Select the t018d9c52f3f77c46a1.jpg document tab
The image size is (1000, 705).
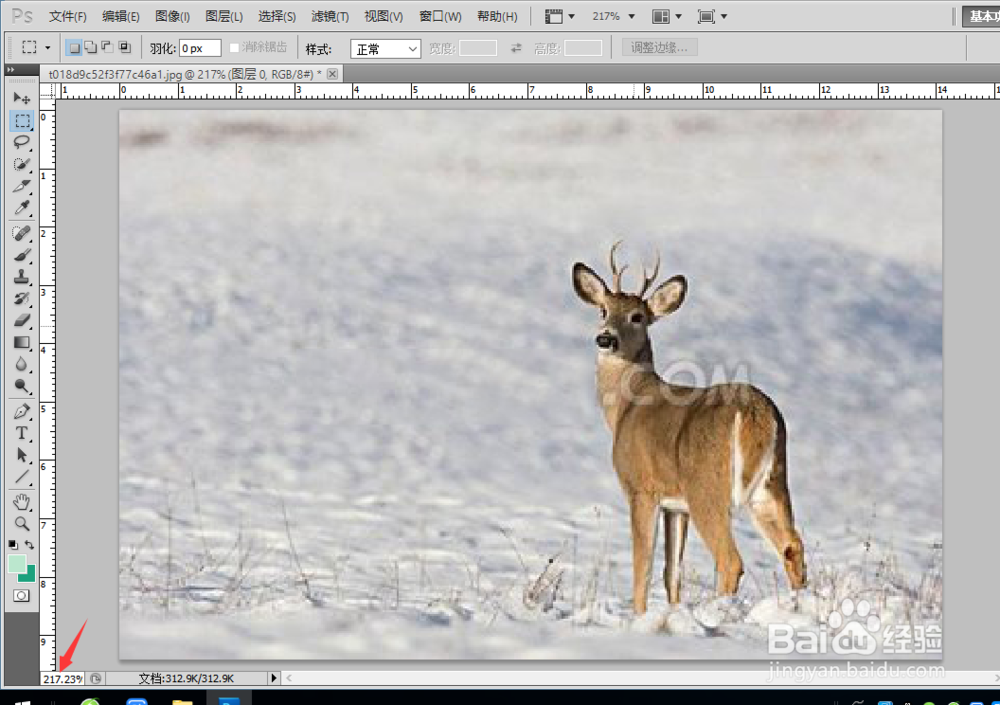[185, 75]
